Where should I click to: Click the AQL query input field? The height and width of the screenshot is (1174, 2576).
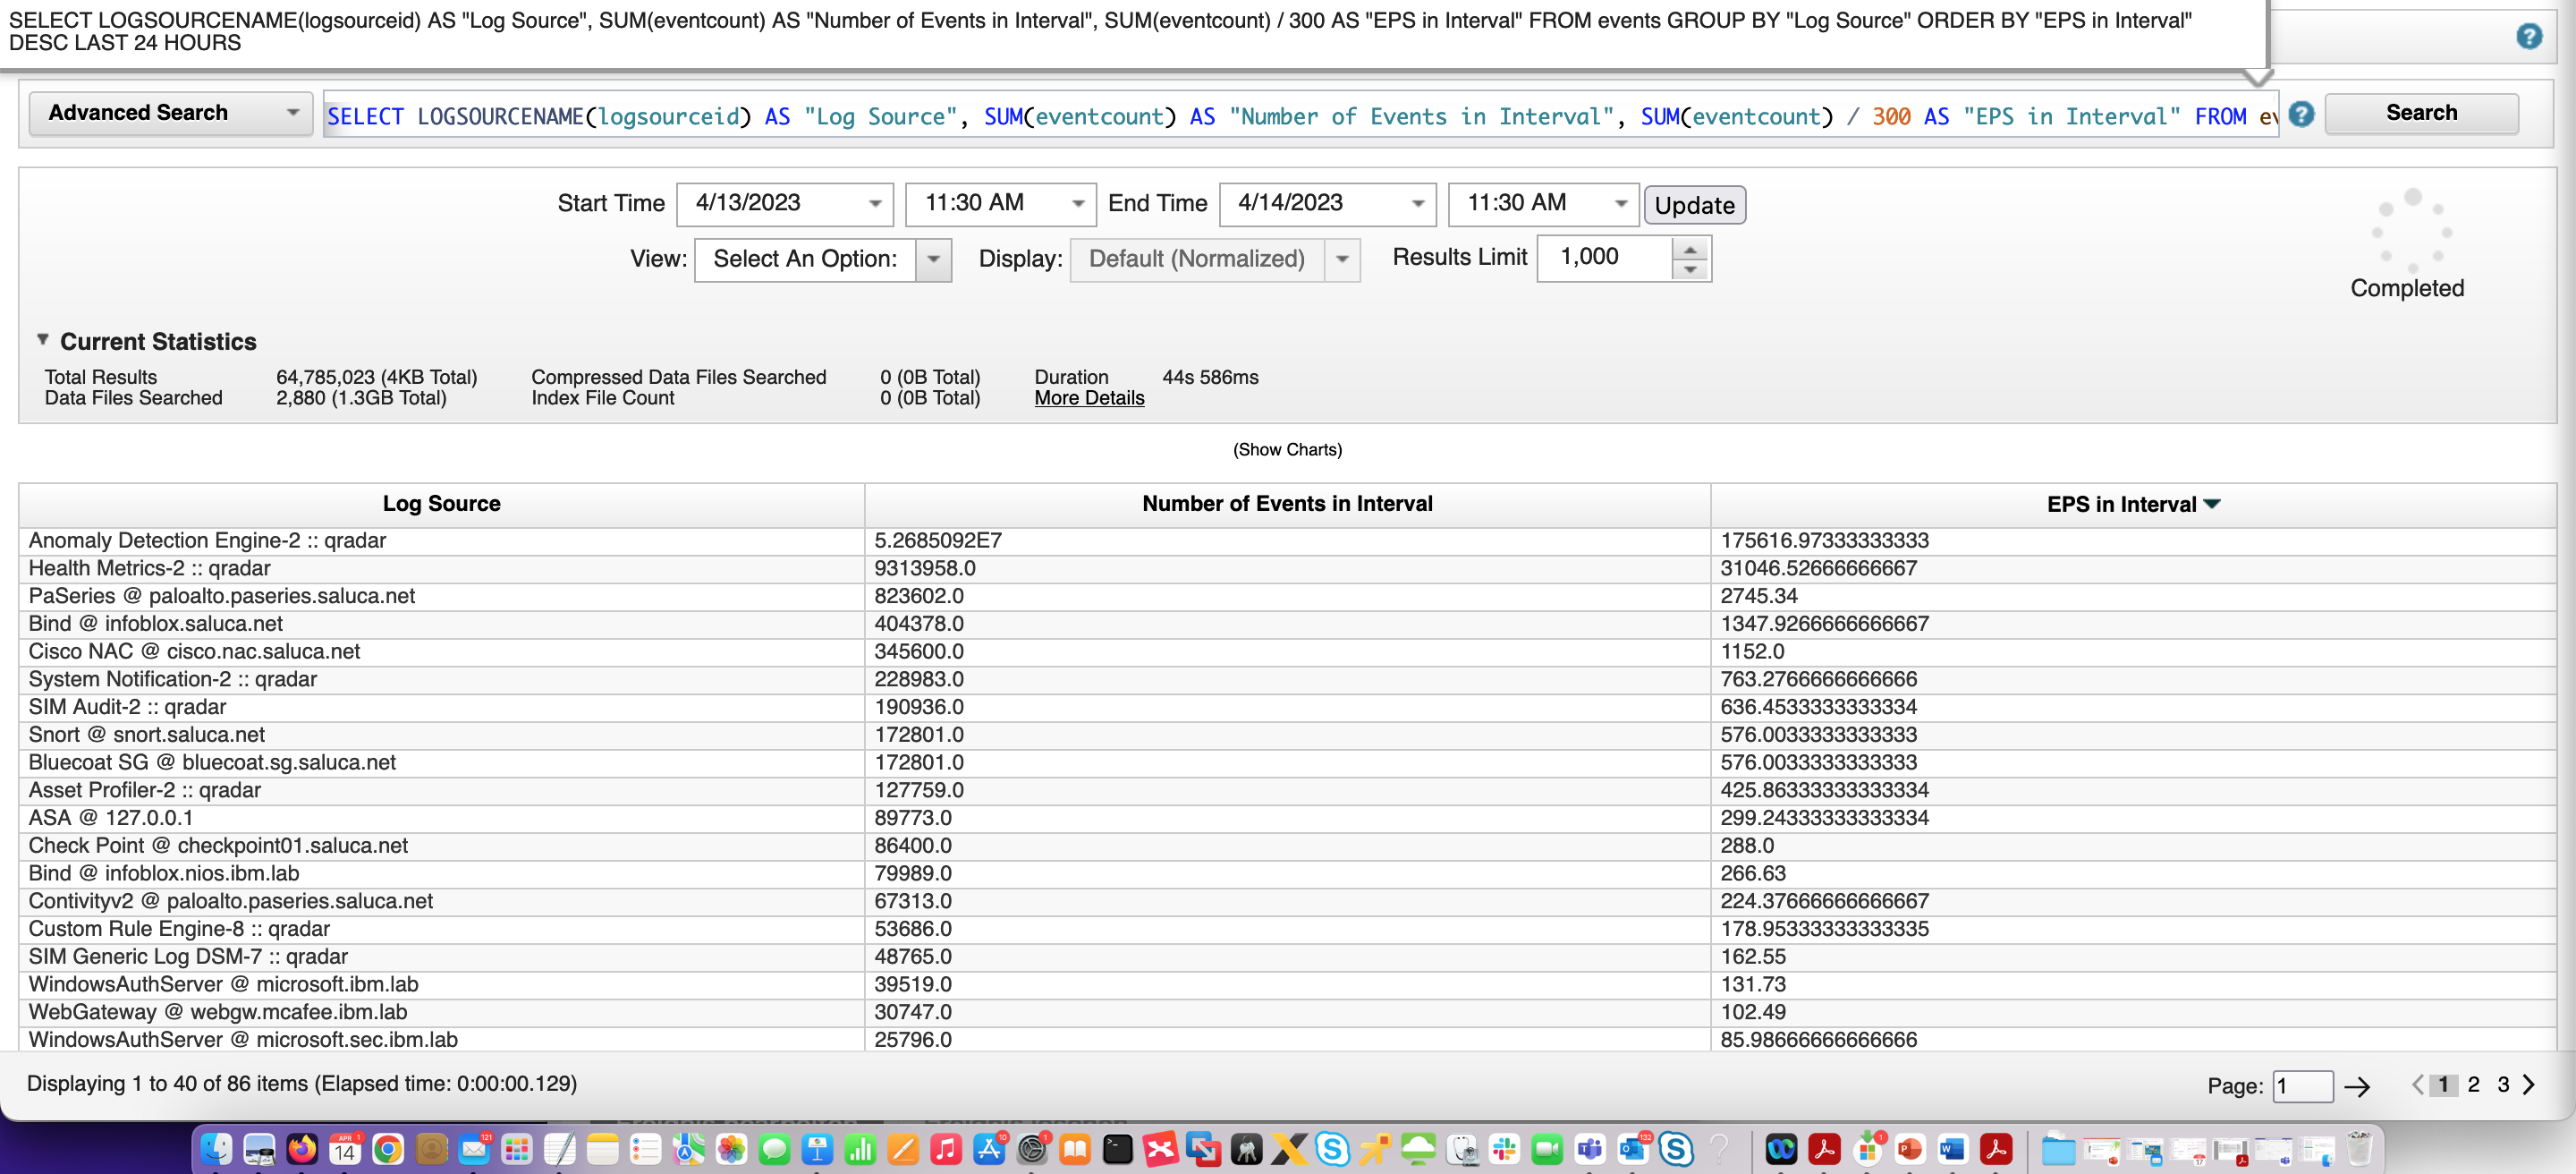point(1300,116)
